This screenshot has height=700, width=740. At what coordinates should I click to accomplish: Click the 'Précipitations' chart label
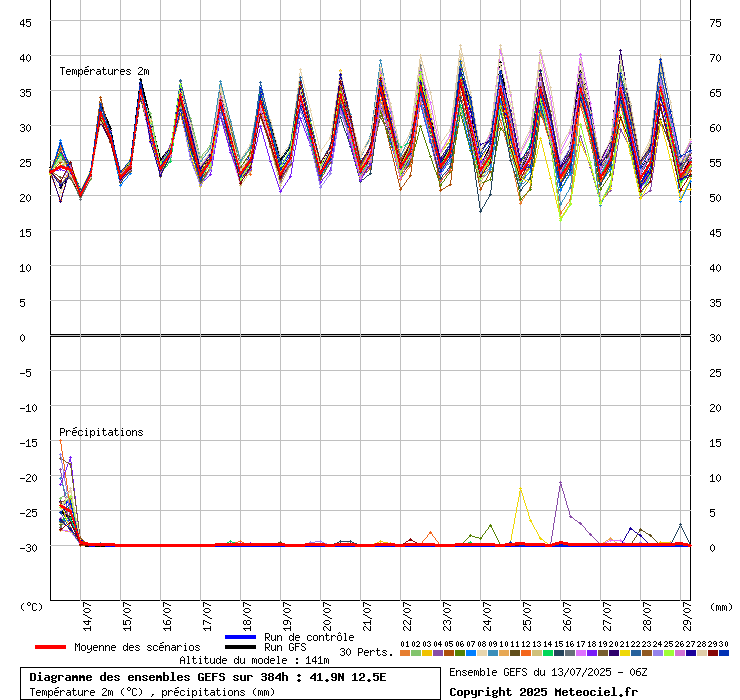tap(101, 432)
